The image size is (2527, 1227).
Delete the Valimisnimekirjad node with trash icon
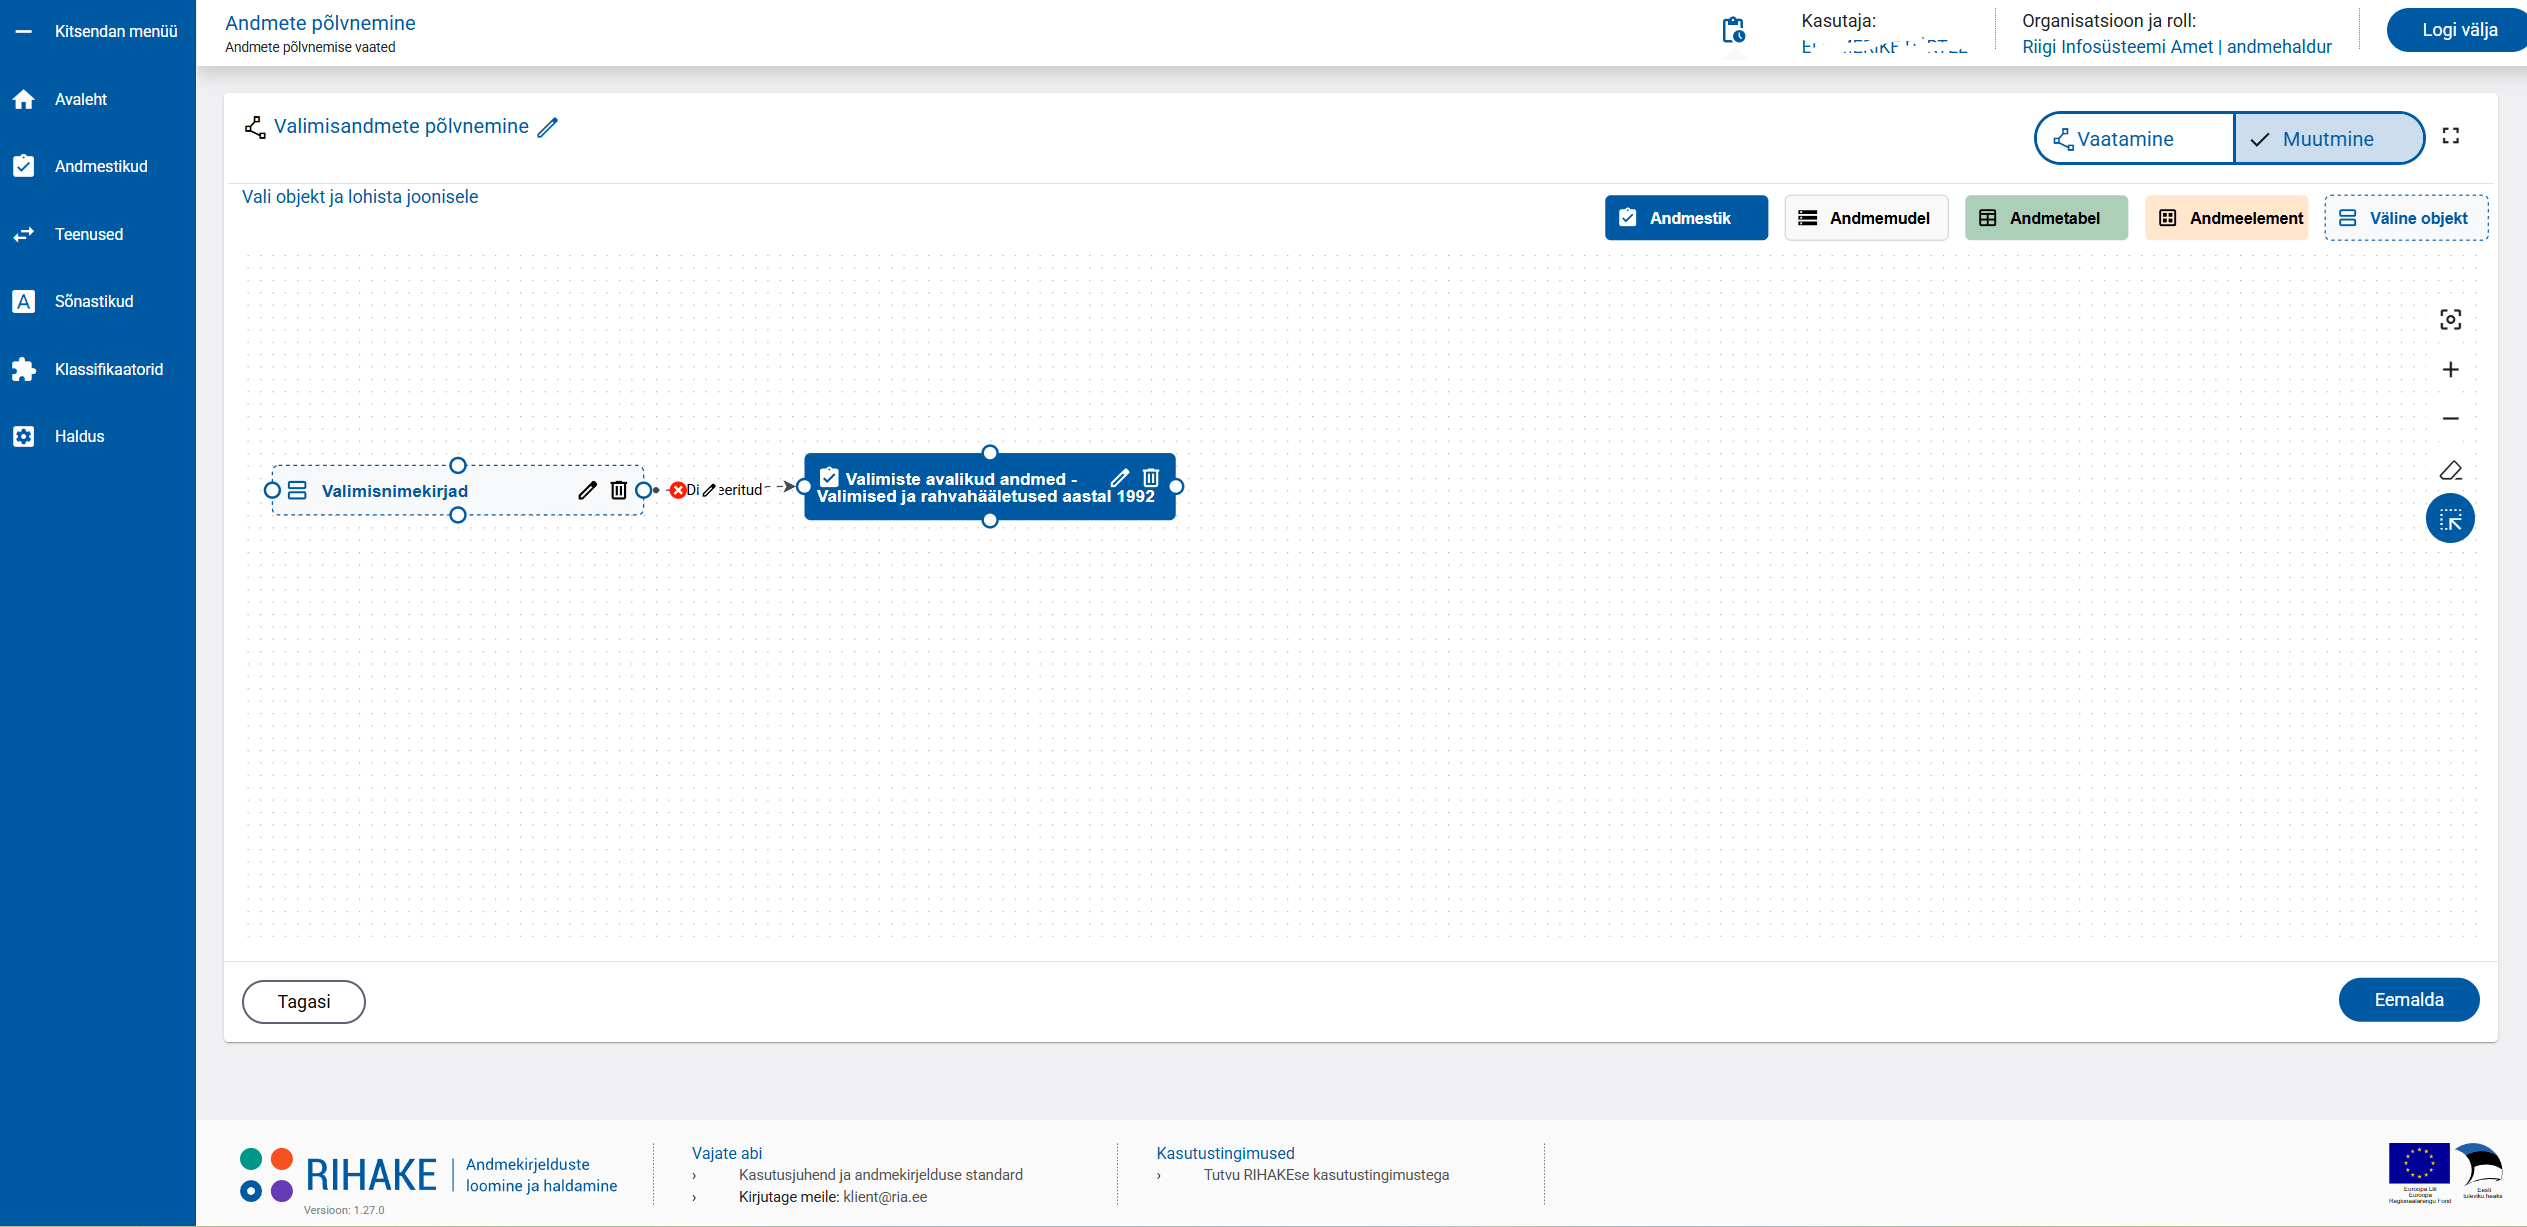(619, 490)
